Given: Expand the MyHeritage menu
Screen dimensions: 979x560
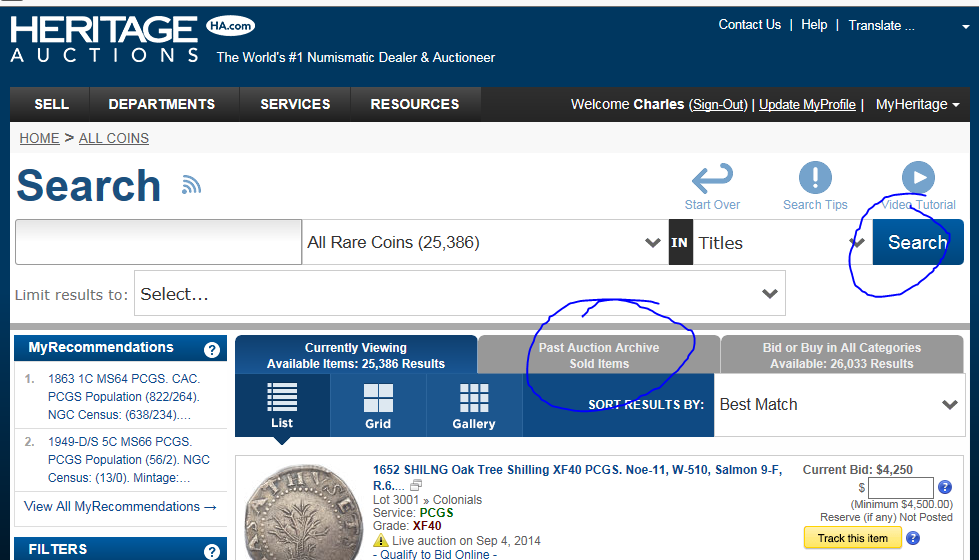Looking at the screenshot, I should coord(917,104).
